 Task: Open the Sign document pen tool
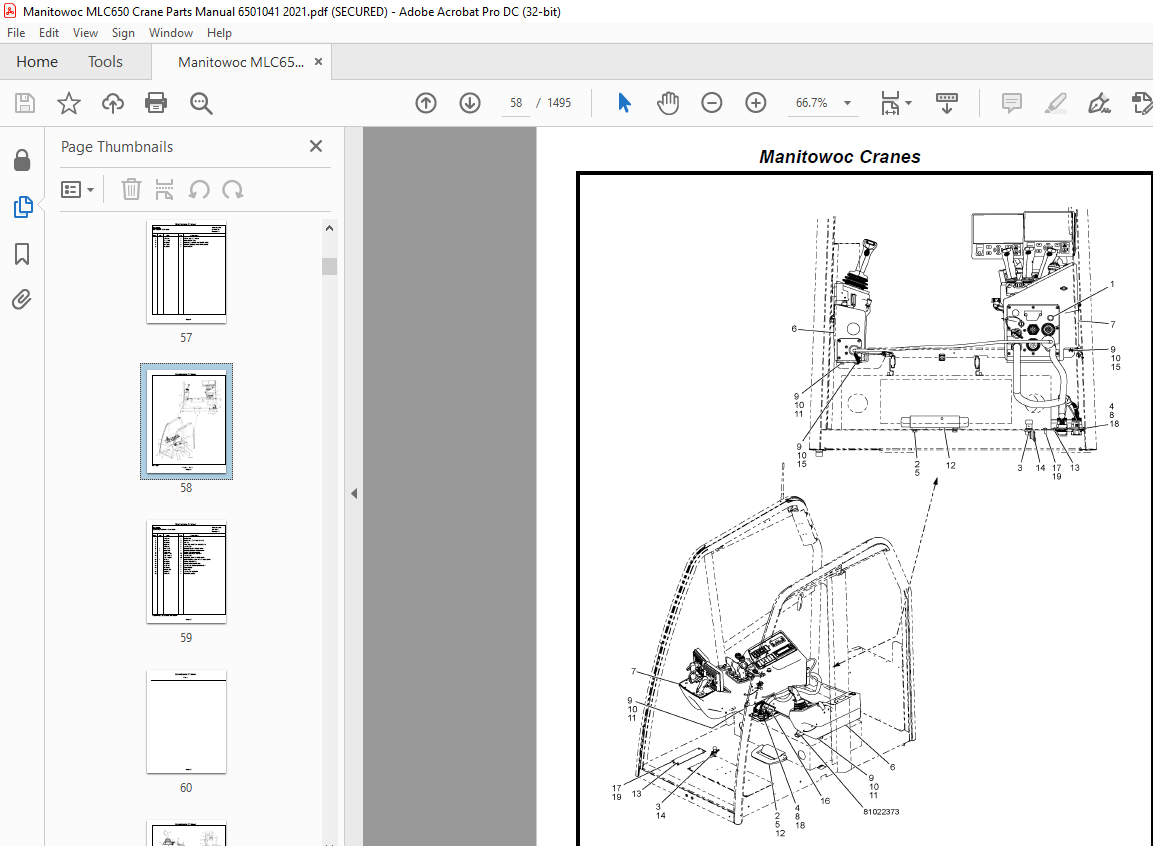click(x=1099, y=103)
